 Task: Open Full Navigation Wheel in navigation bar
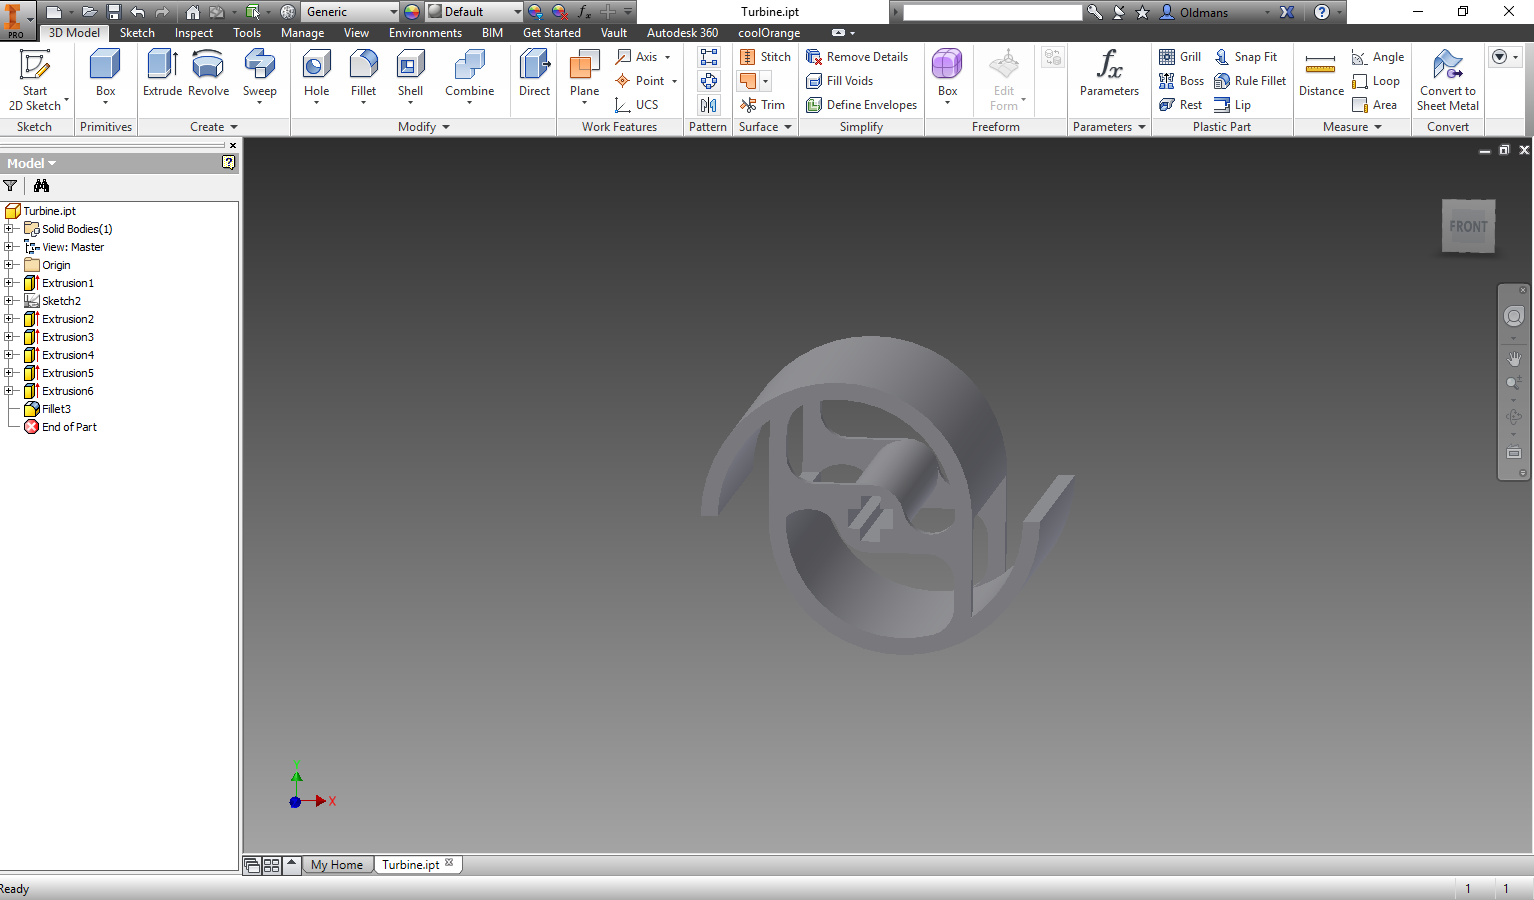[x=1514, y=316]
